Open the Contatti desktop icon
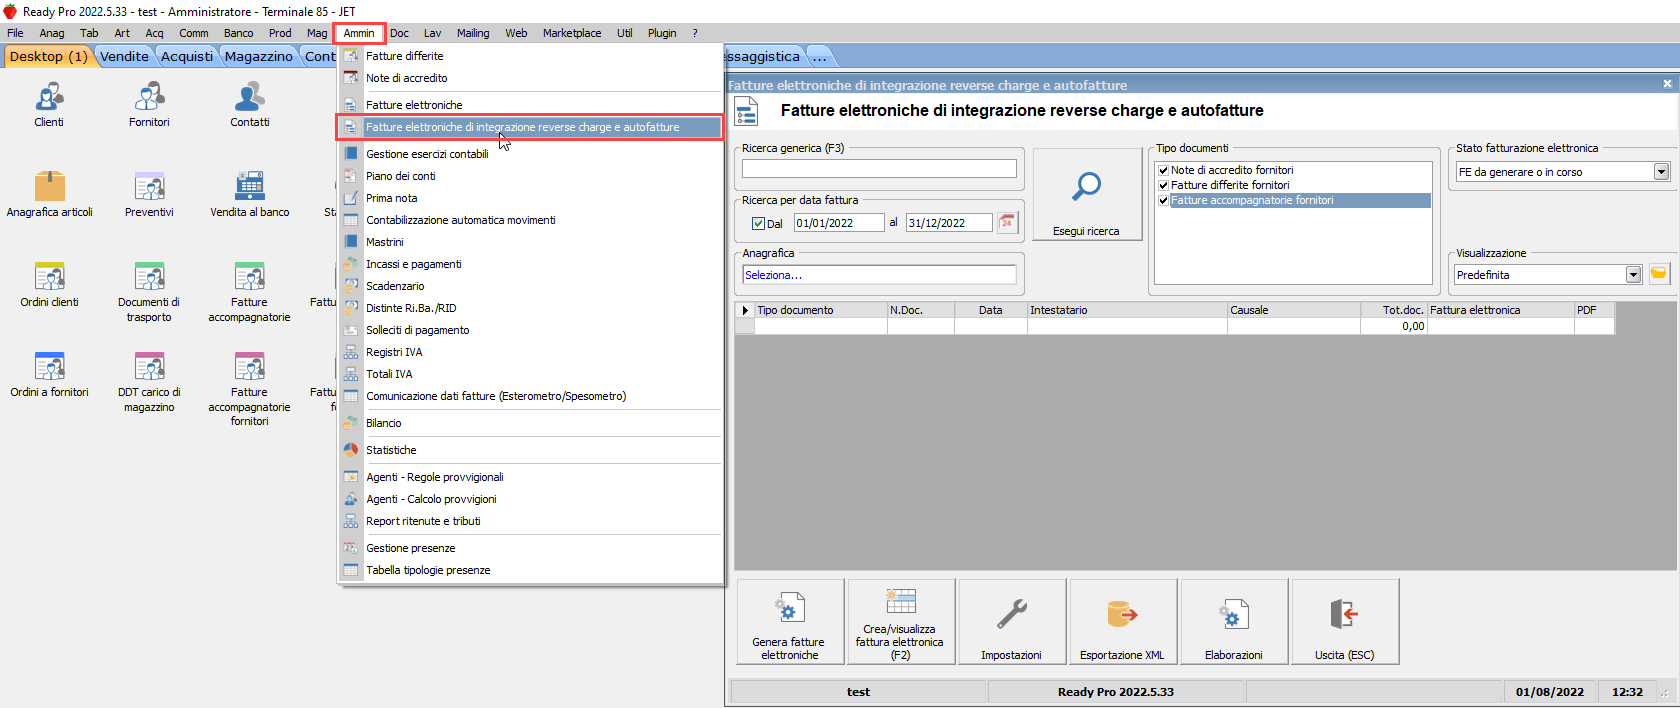The height and width of the screenshot is (708, 1680). point(250,104)
